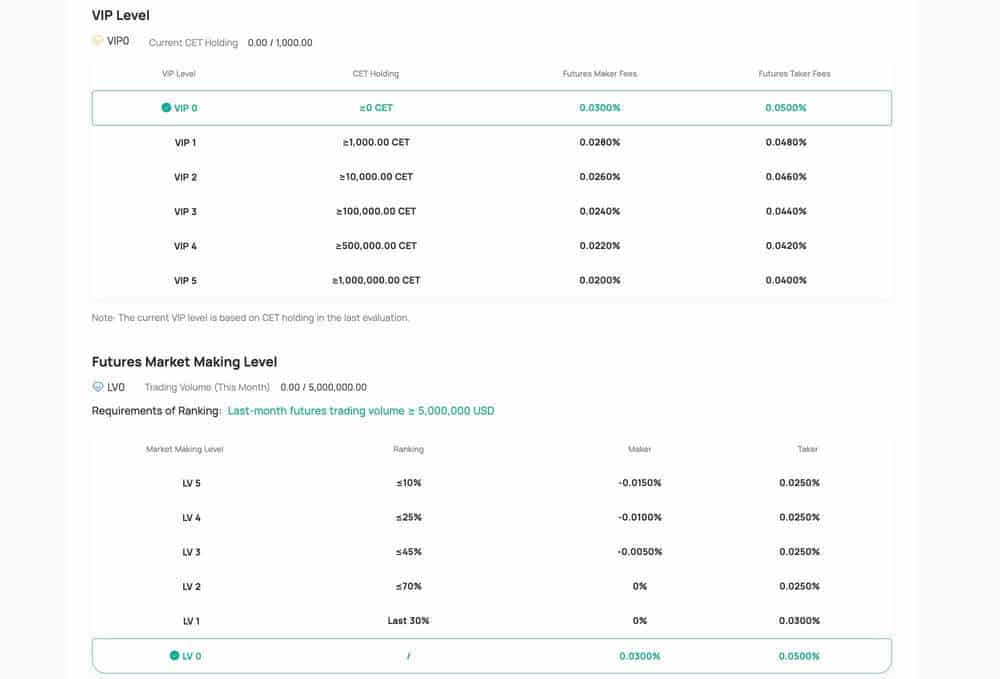Click the ≥10,000.00 CET holding cell

click(x=376, y=177)
